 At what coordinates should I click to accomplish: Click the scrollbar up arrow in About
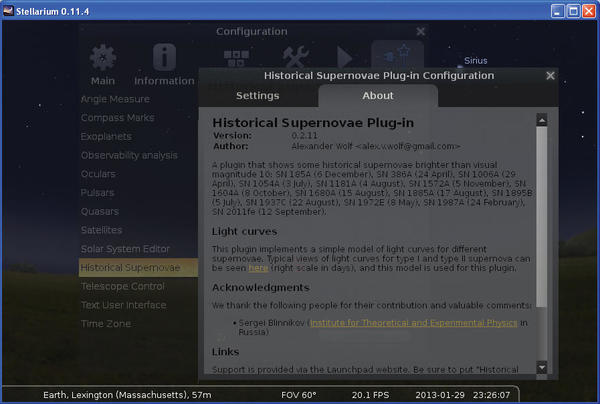[541, 120]
